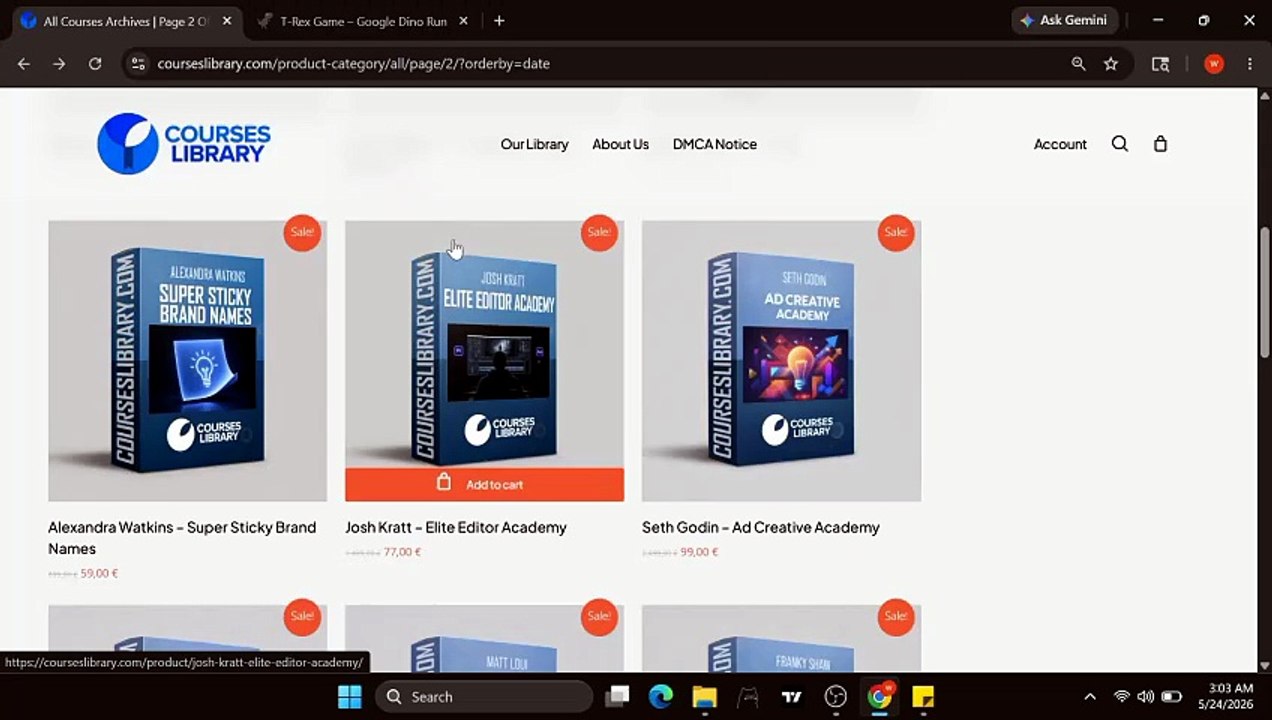Open Alexandra Watkins Super Sticky Brand Names title
This screenshot has width=1272, height=720.
pos(182,538)
